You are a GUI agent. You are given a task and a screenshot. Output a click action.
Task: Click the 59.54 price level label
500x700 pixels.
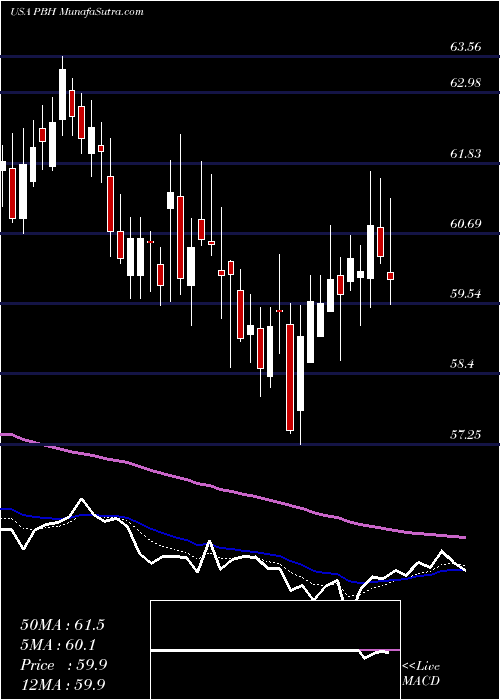tap(466, 293)
